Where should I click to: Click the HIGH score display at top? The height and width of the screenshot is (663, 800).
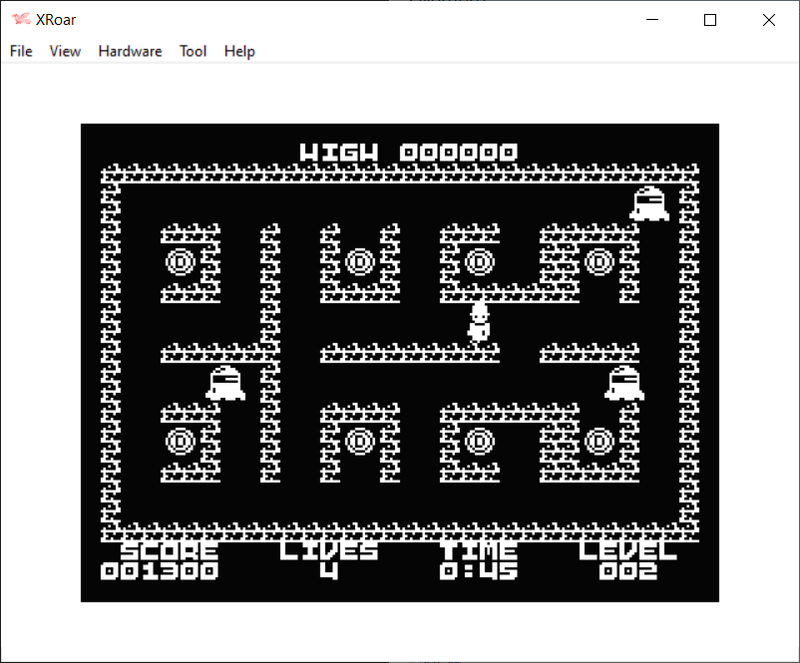point(409,152)
